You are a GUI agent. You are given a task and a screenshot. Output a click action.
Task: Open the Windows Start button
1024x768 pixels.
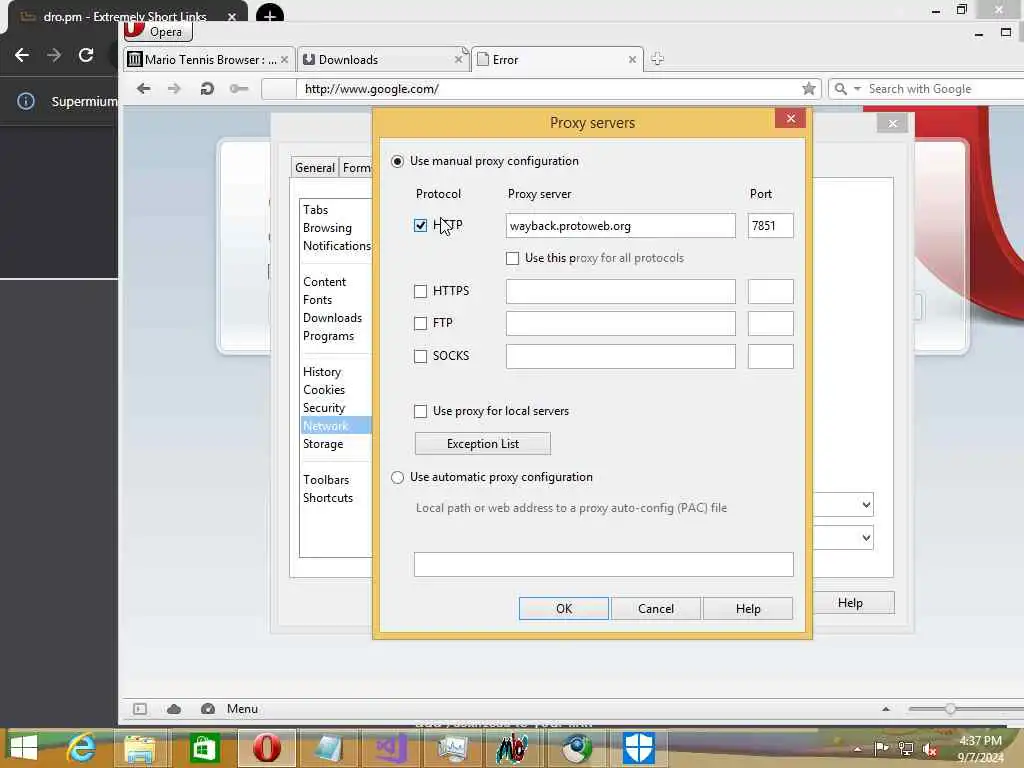coord(24,748)
